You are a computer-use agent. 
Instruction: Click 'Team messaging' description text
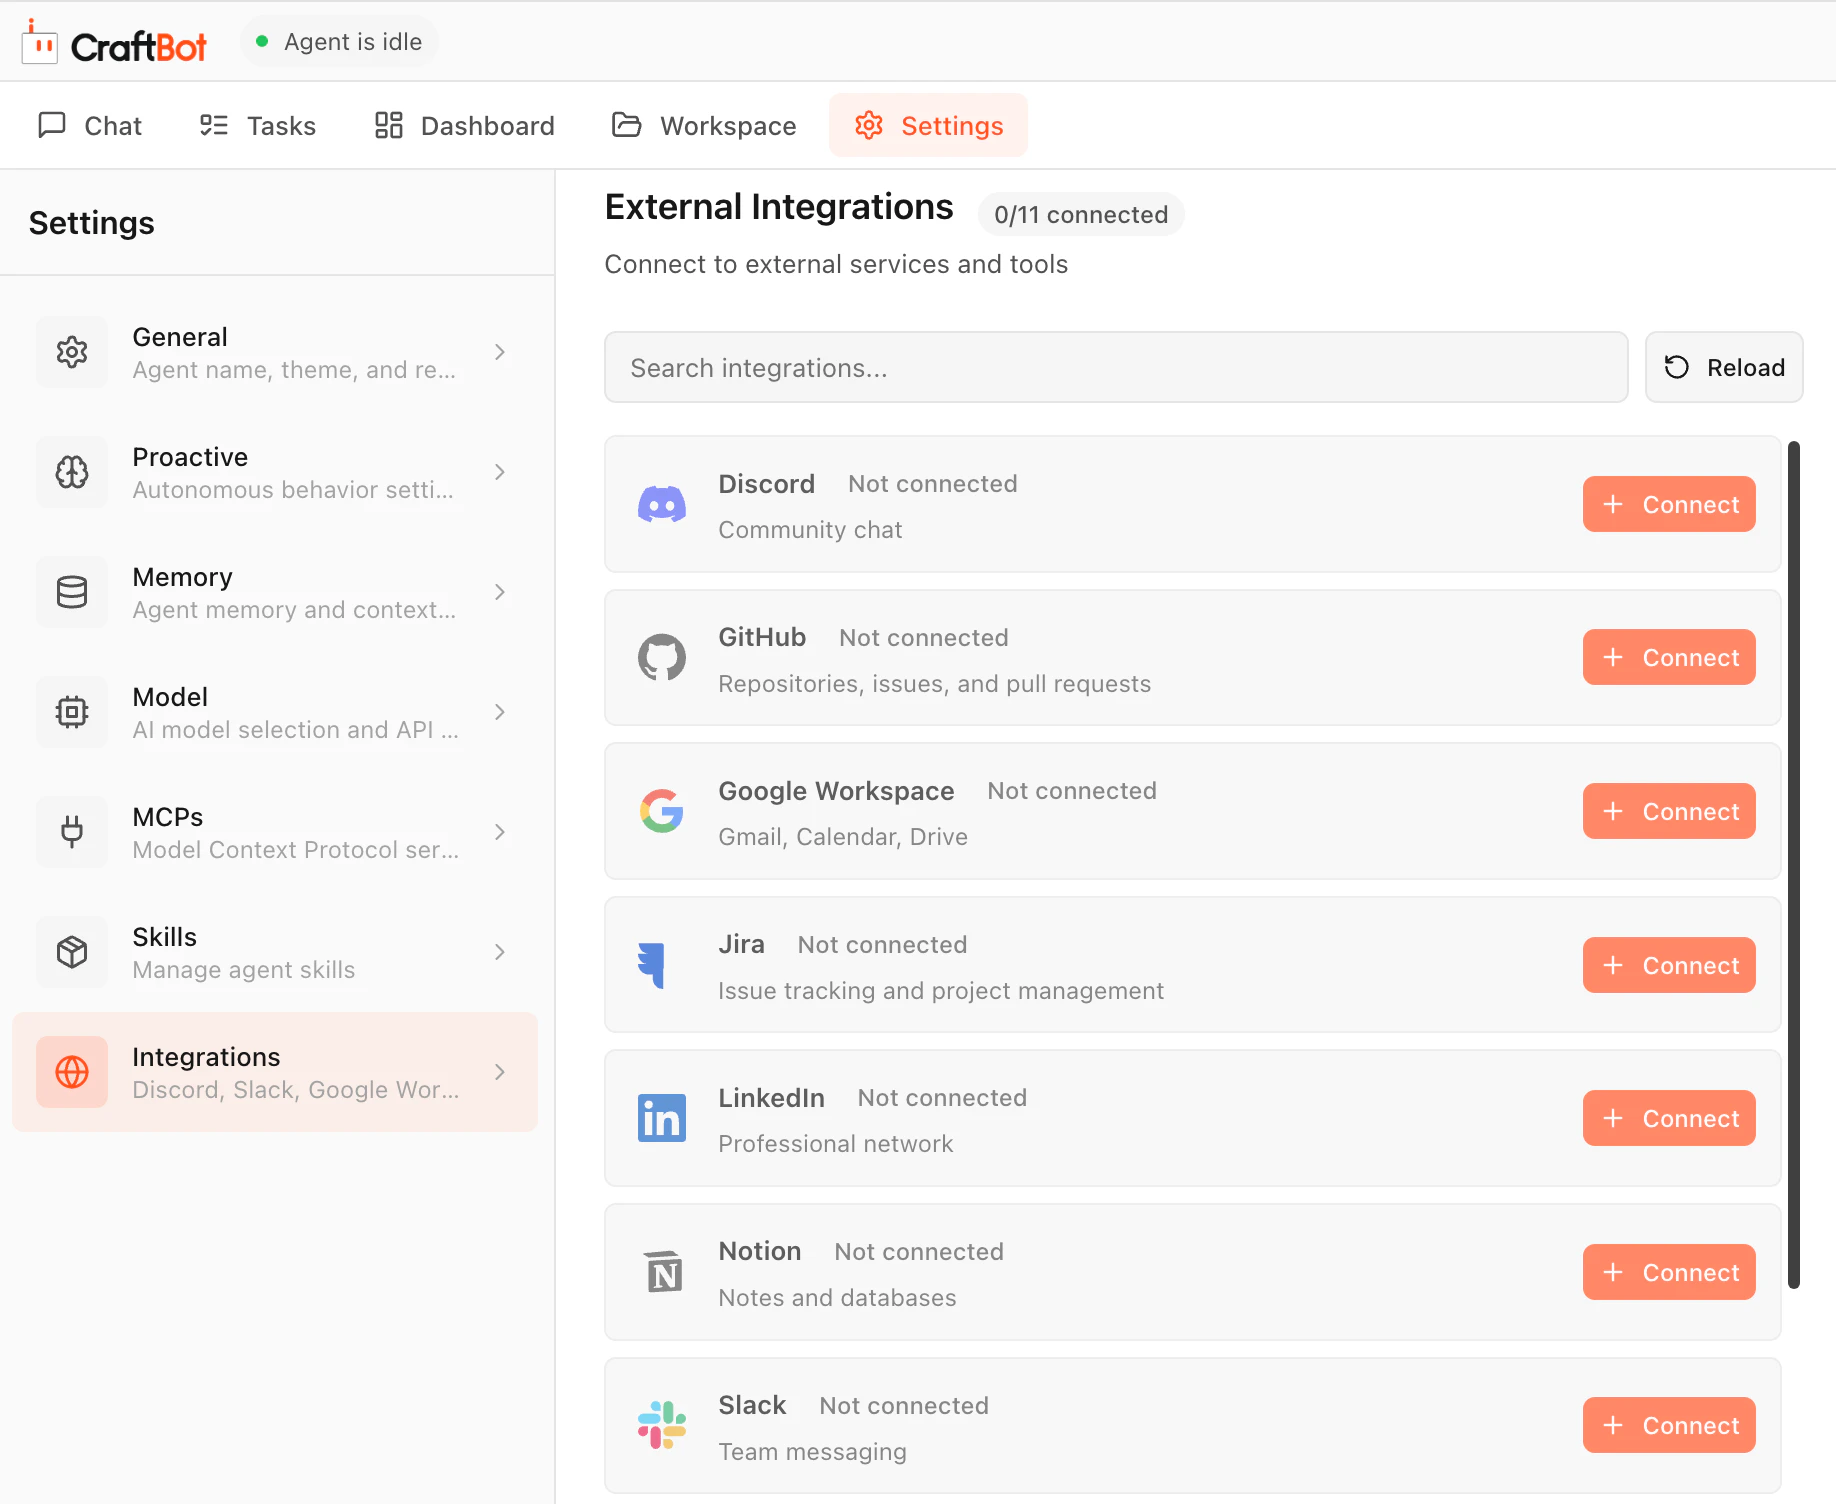point(813,1452)
